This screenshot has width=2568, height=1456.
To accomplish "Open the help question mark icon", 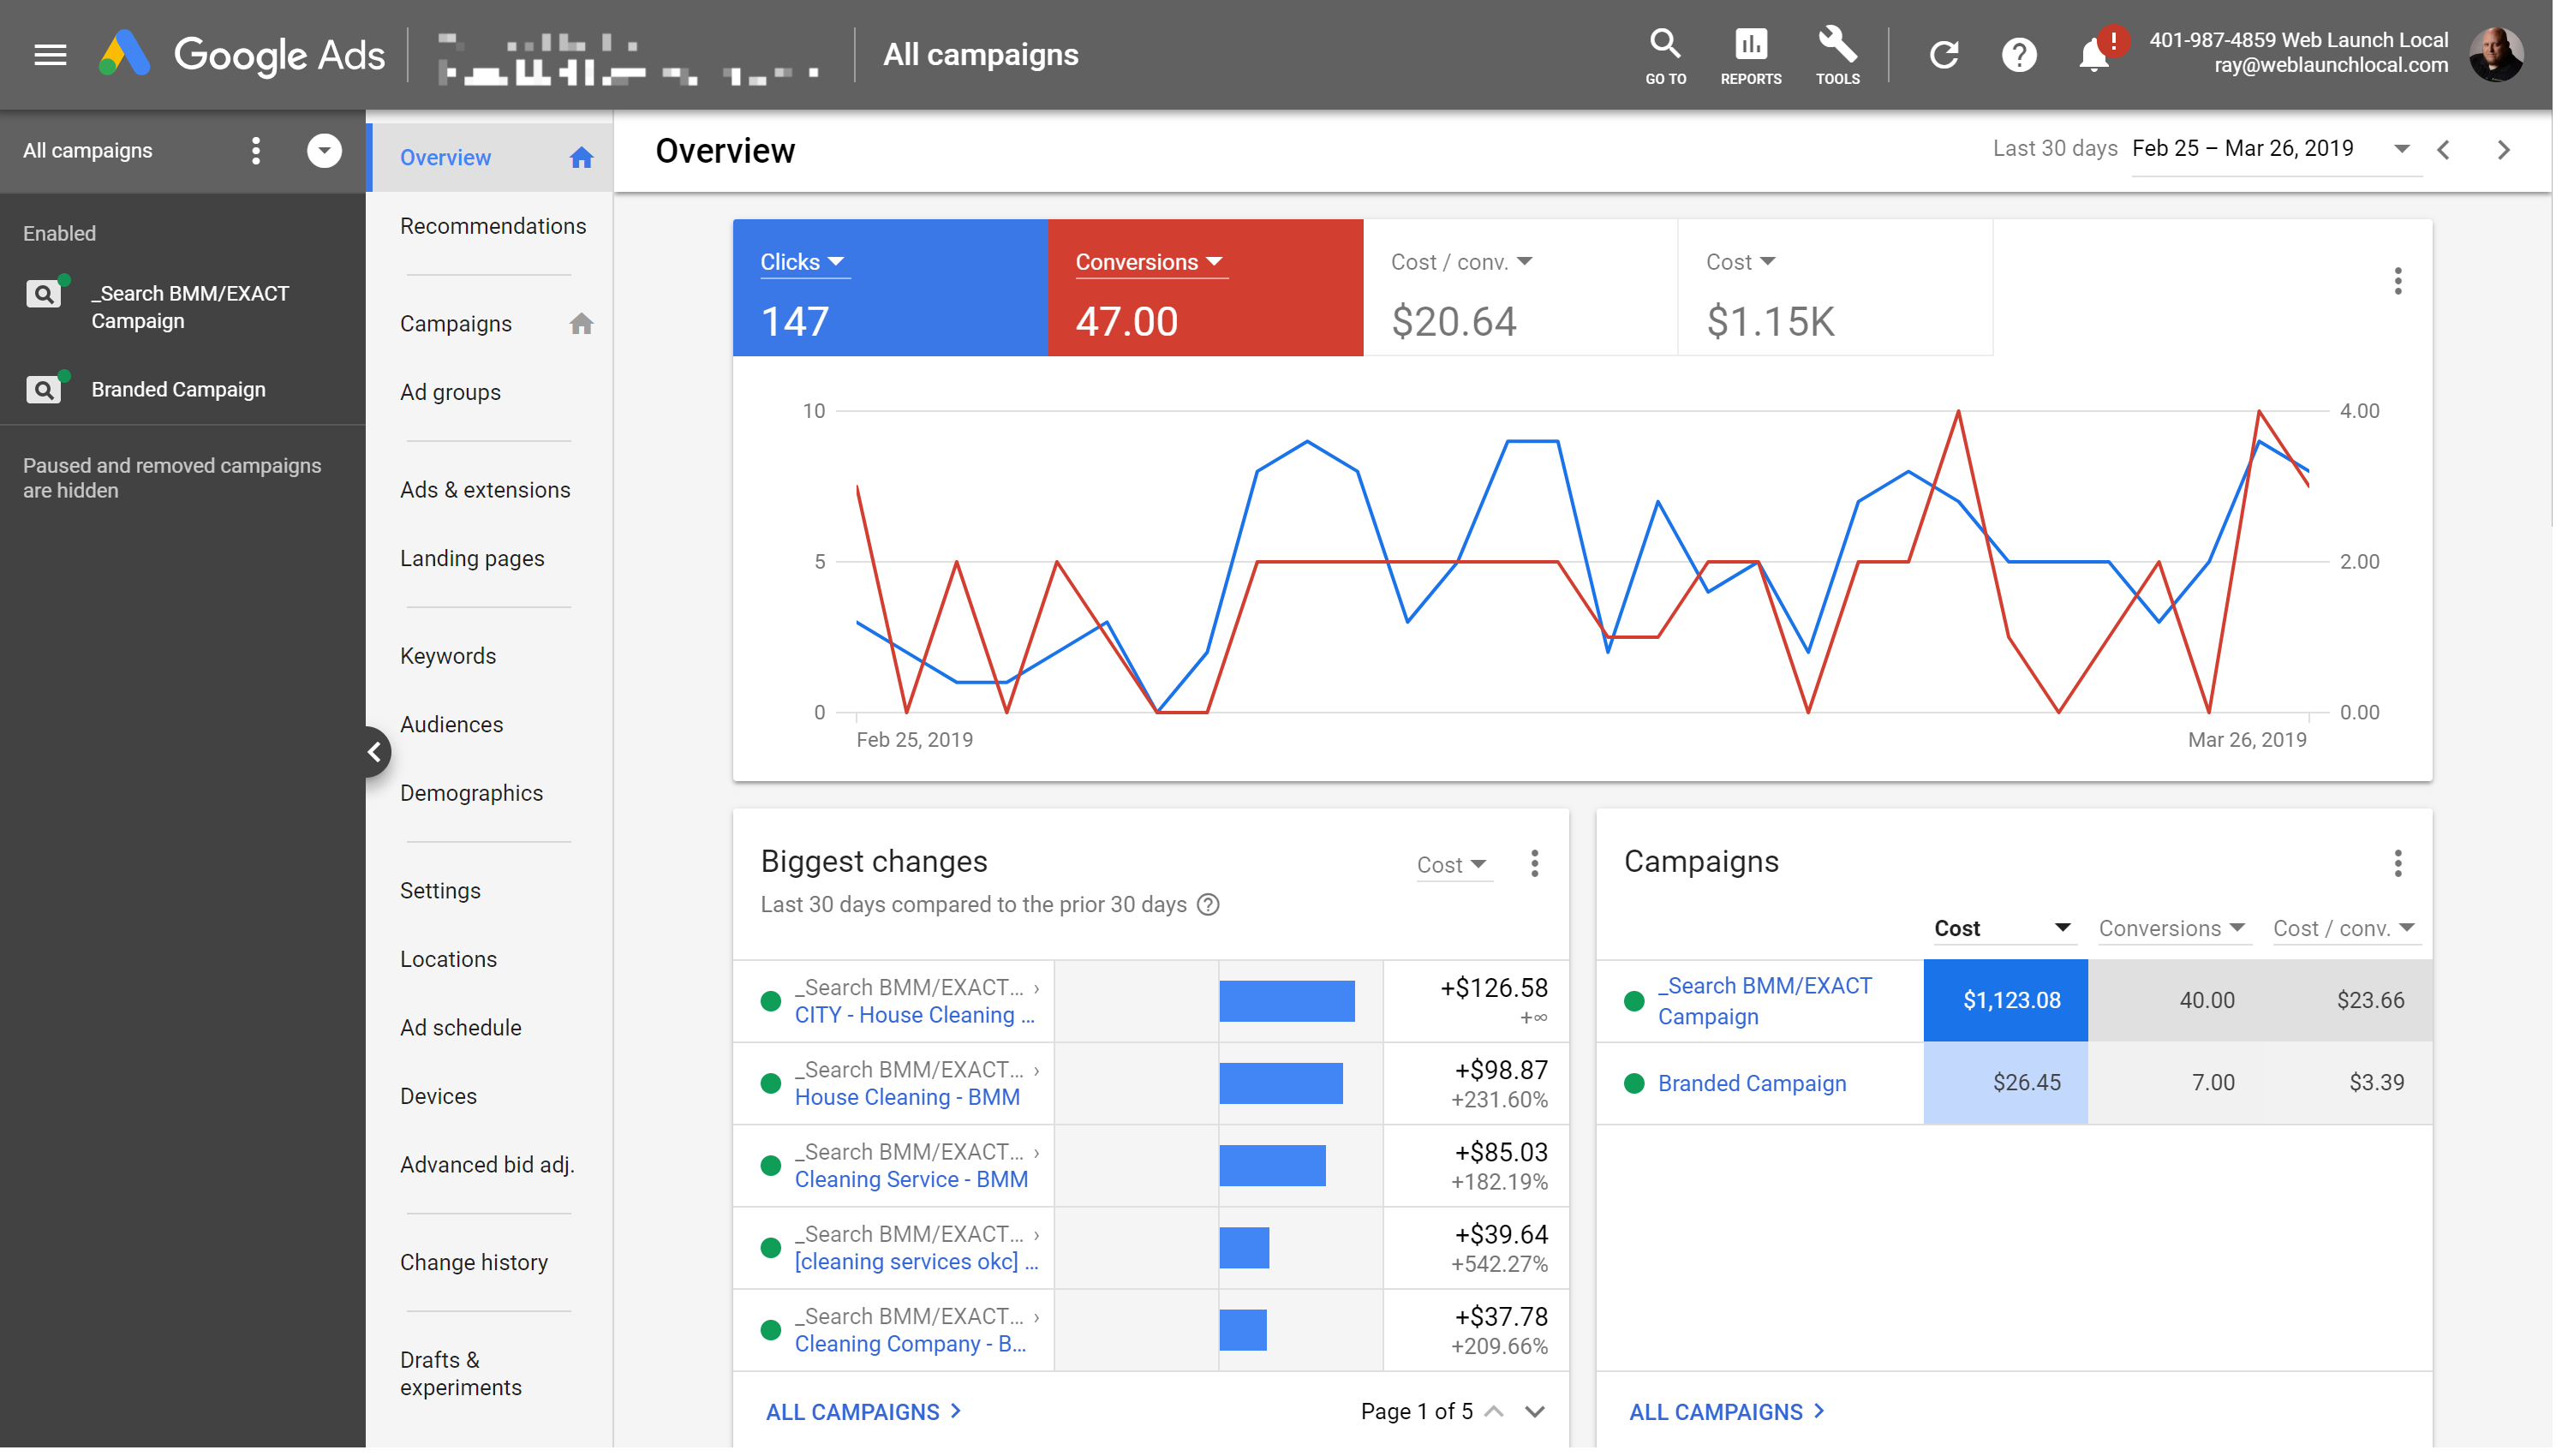I will click(2019, 55).
